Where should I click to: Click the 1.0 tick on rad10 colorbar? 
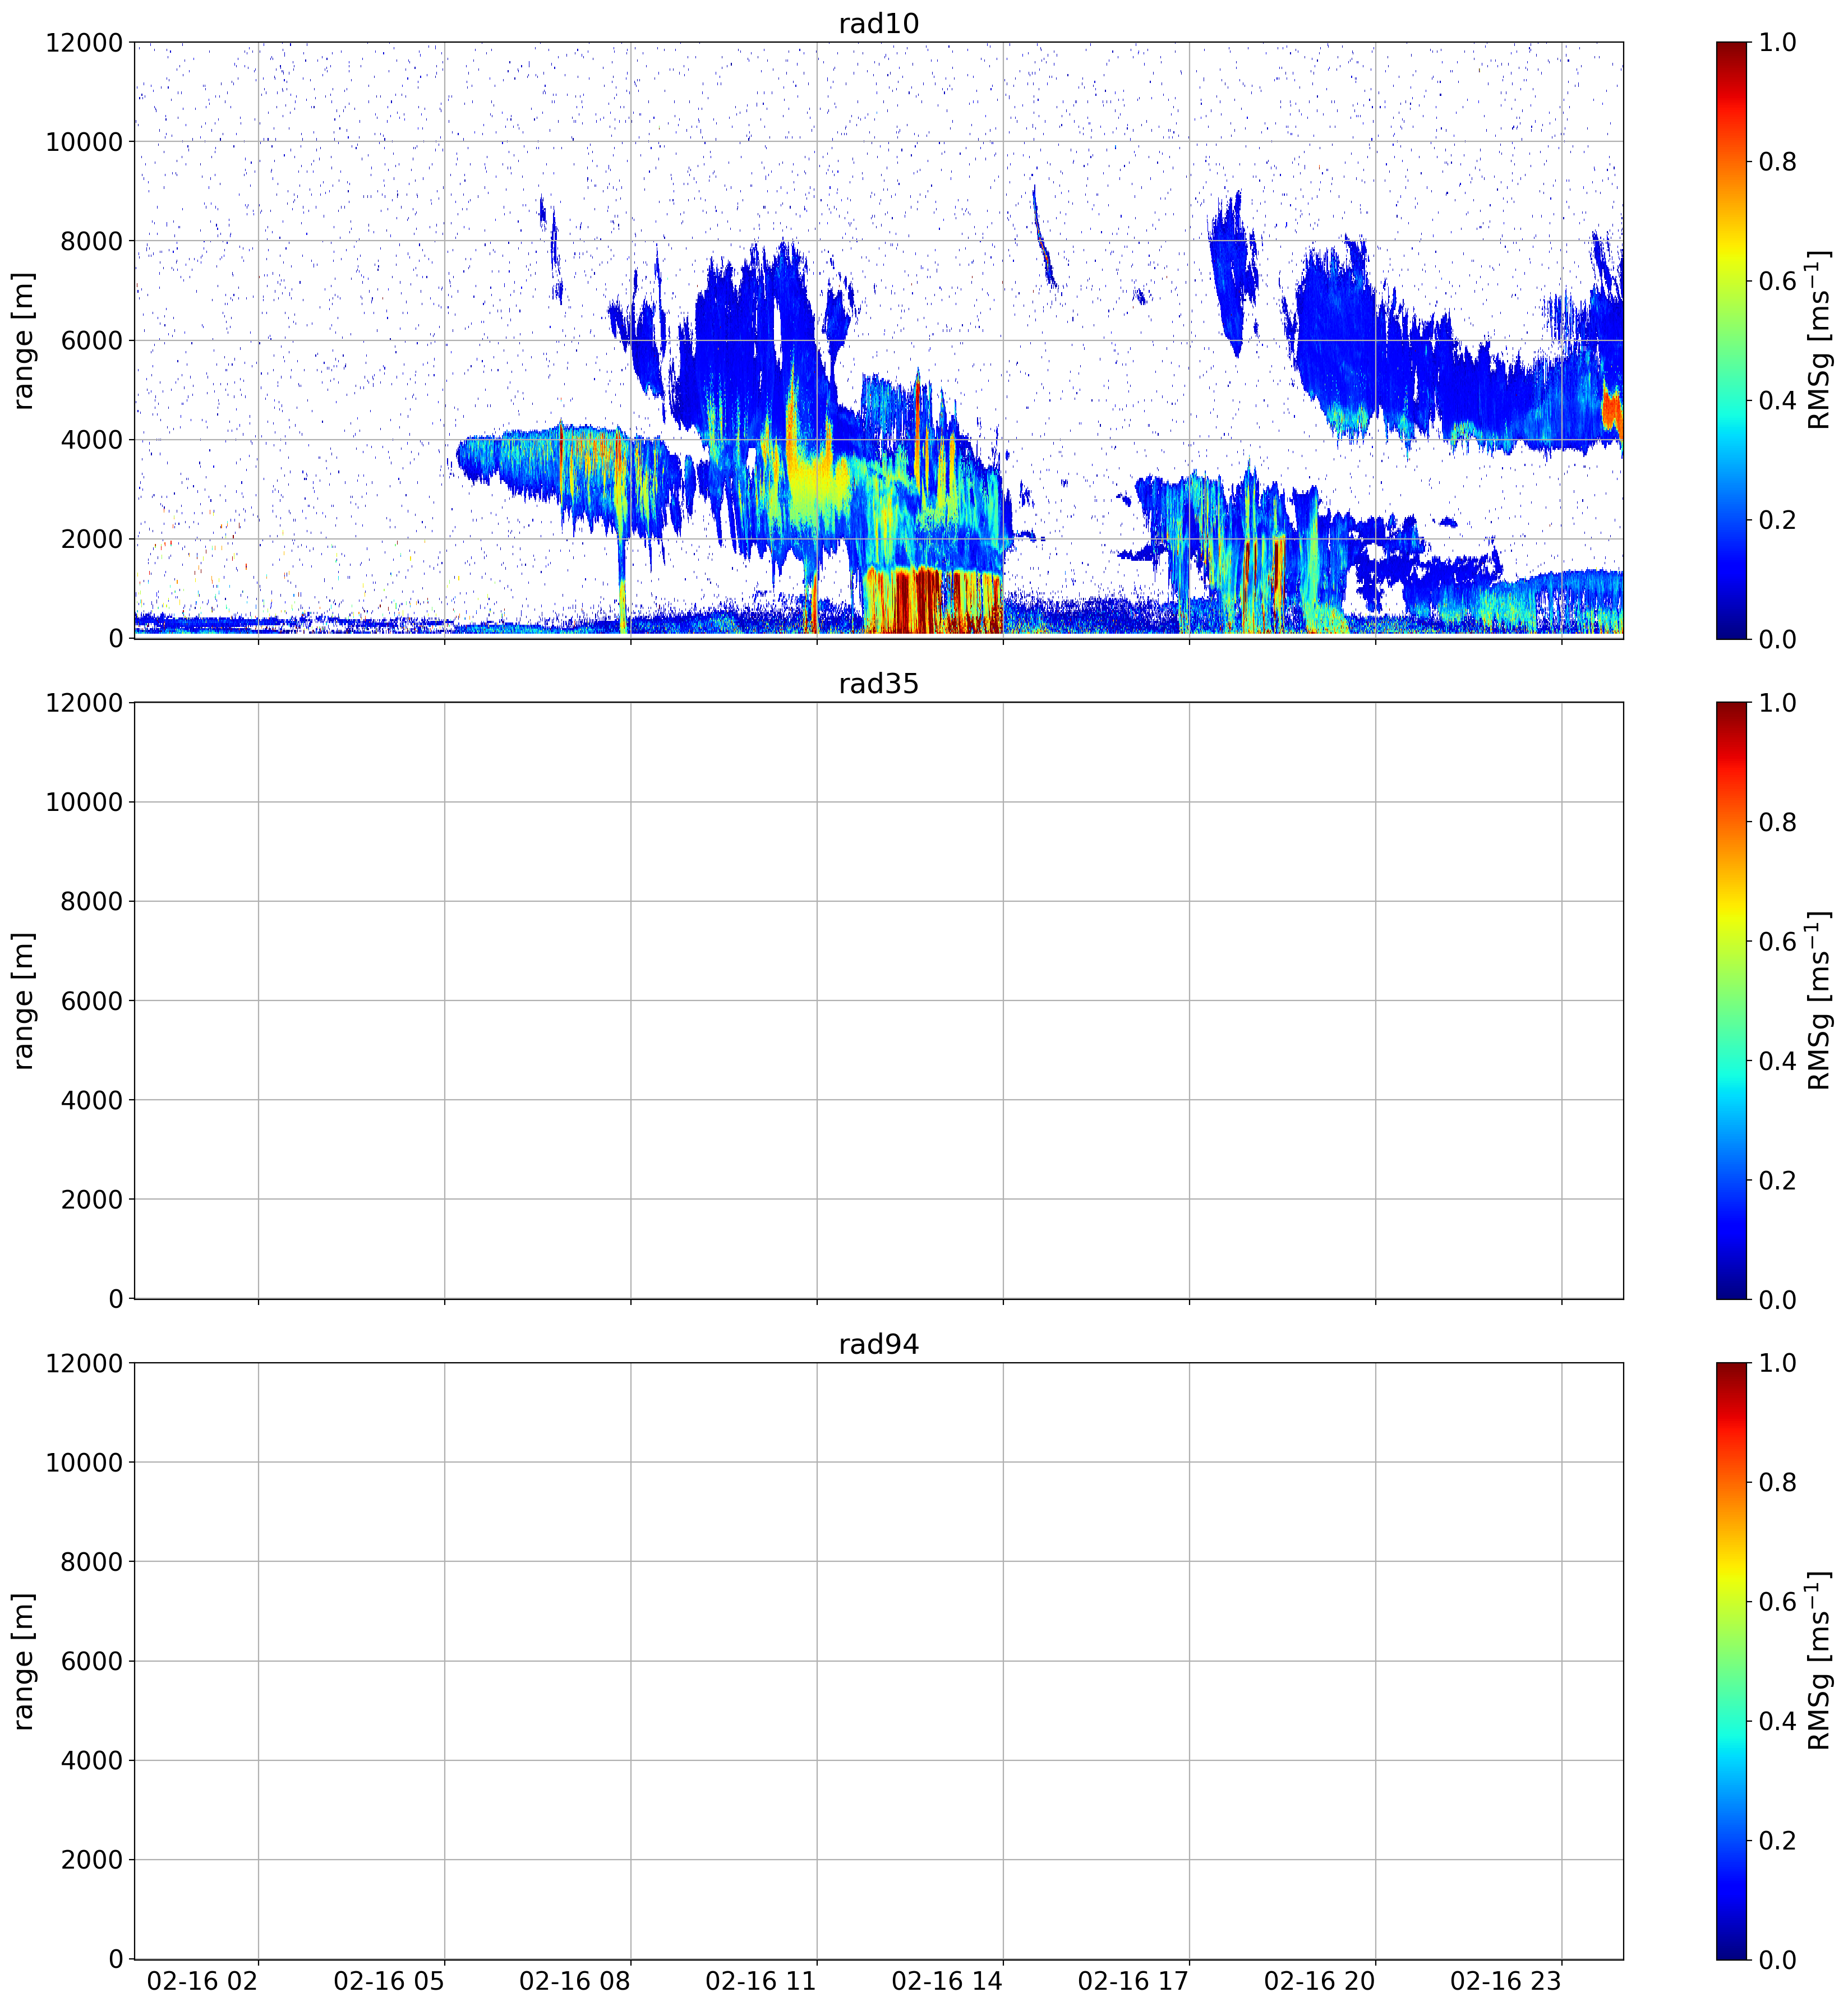1778,43
